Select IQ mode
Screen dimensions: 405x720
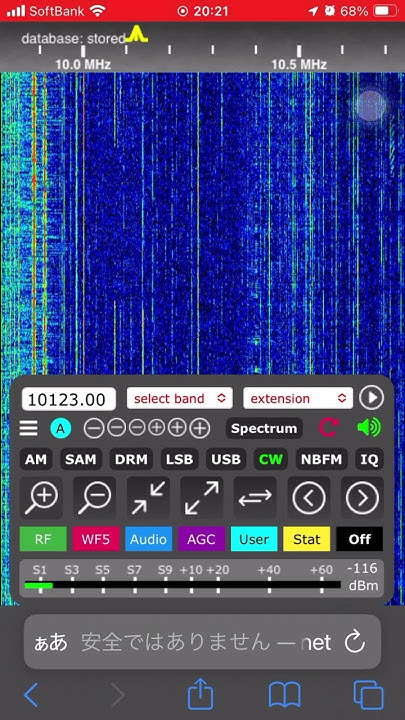point(369,459)
